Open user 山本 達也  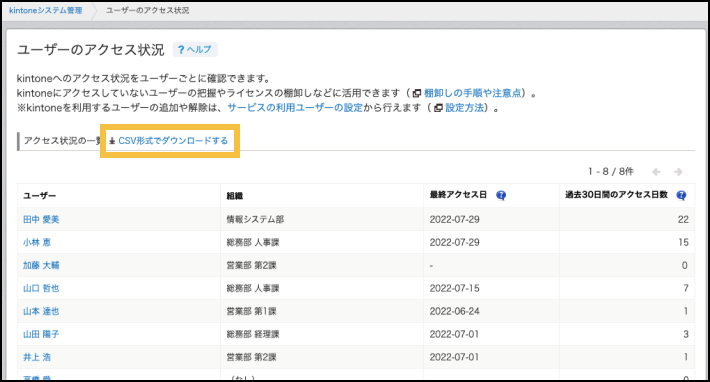41,311
